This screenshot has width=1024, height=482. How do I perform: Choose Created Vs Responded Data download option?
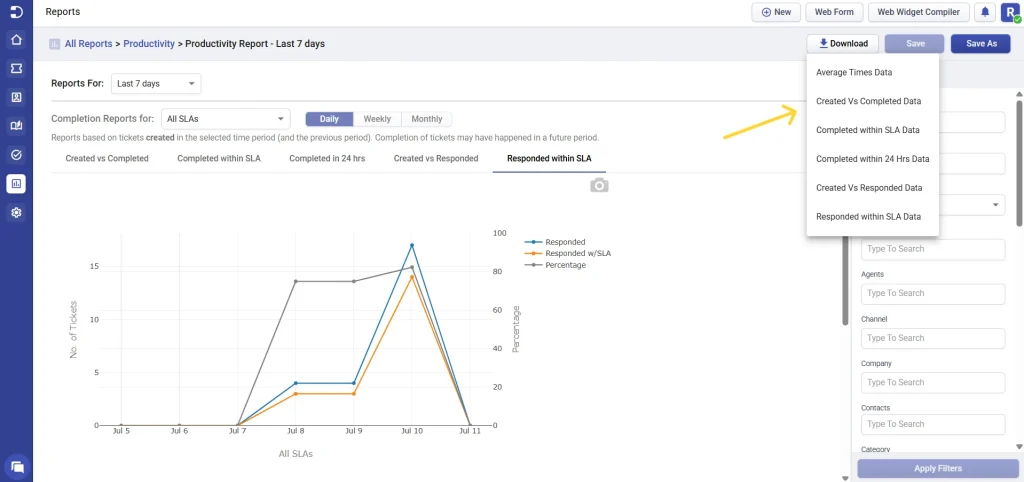872,187
